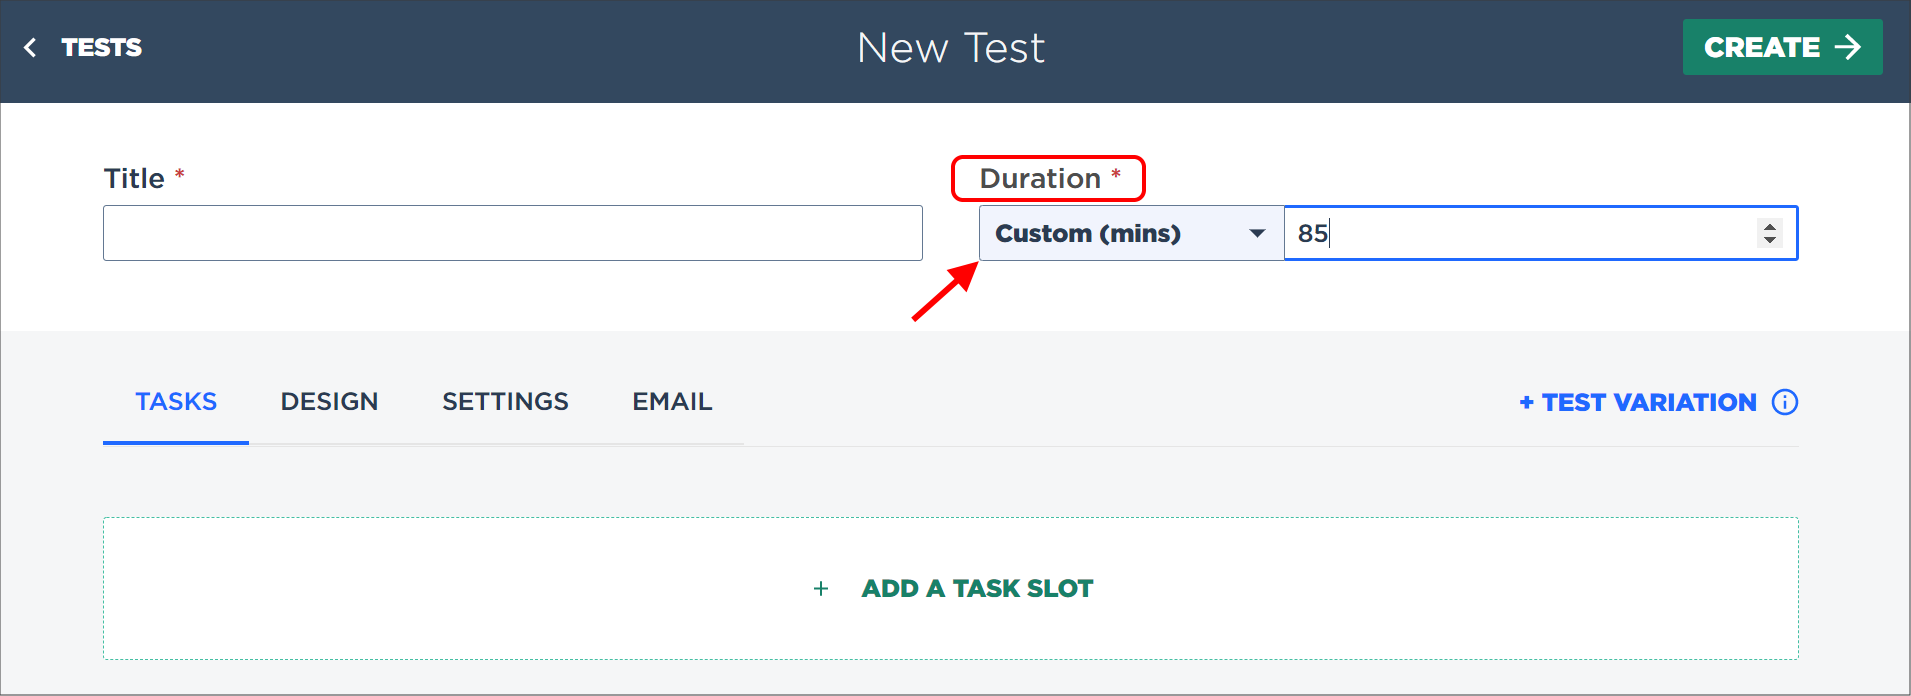Open the Test Variation info icon
This screenshot has height=696, width=1911.
coord(1785,402)
